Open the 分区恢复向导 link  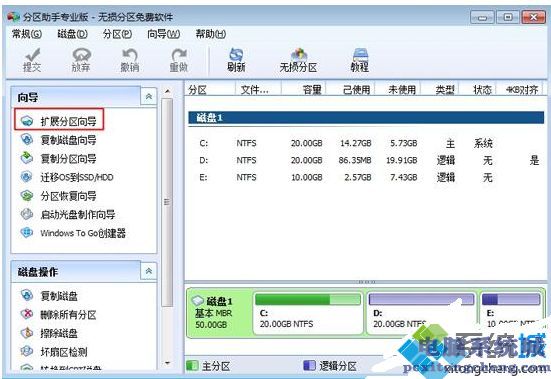click(x=69, y=196)
